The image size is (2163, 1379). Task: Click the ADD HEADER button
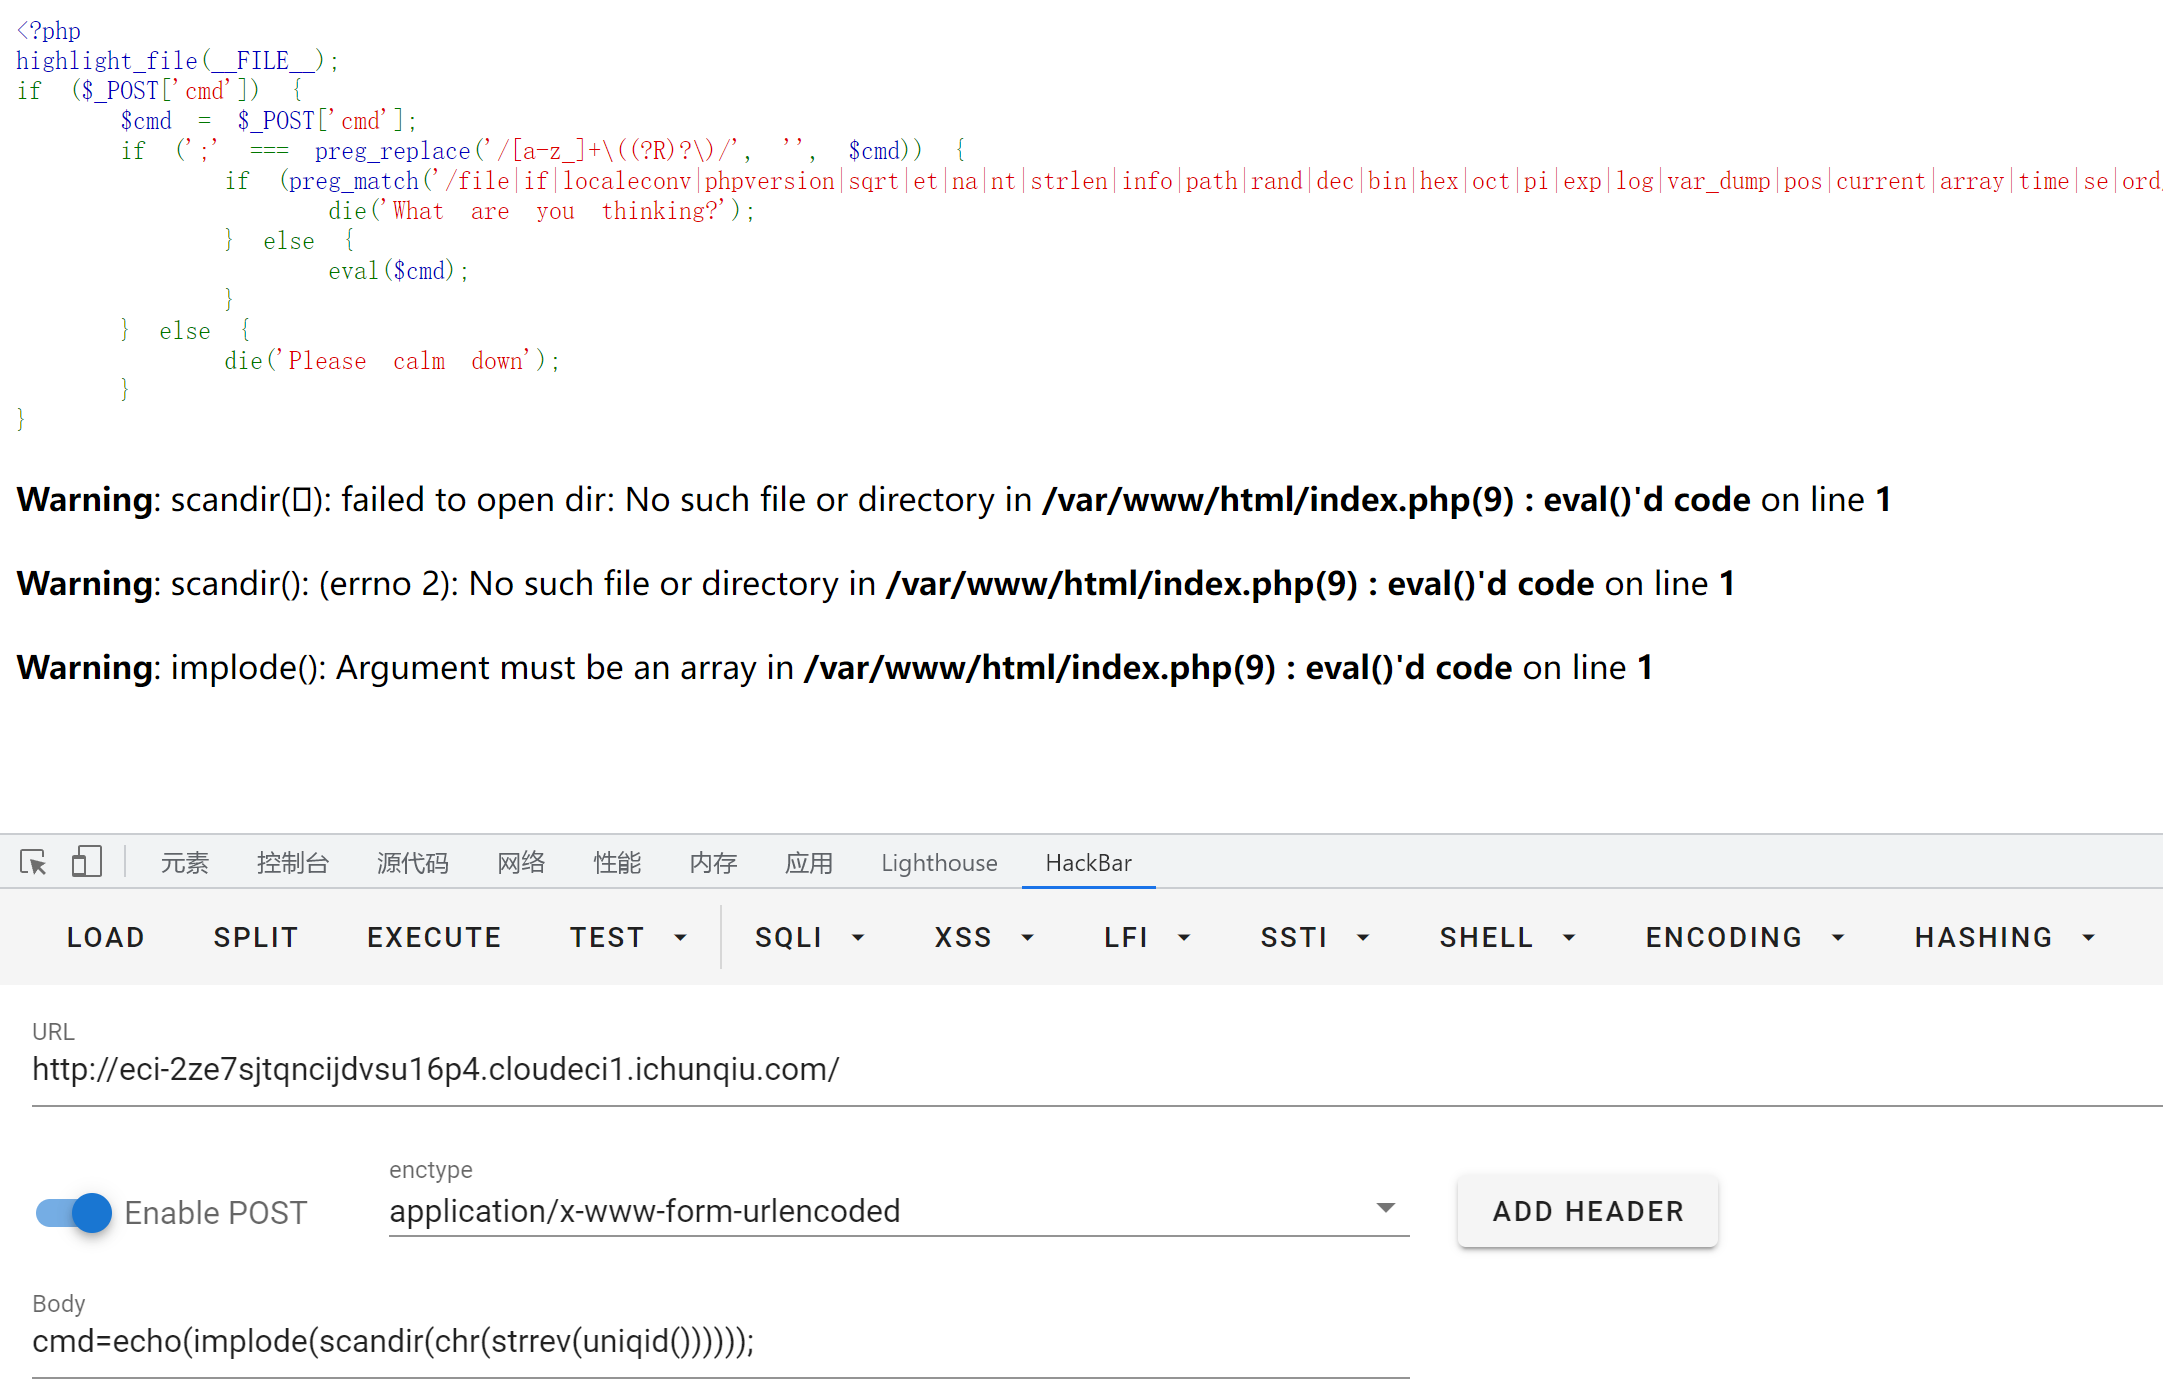point(1587,1212)
